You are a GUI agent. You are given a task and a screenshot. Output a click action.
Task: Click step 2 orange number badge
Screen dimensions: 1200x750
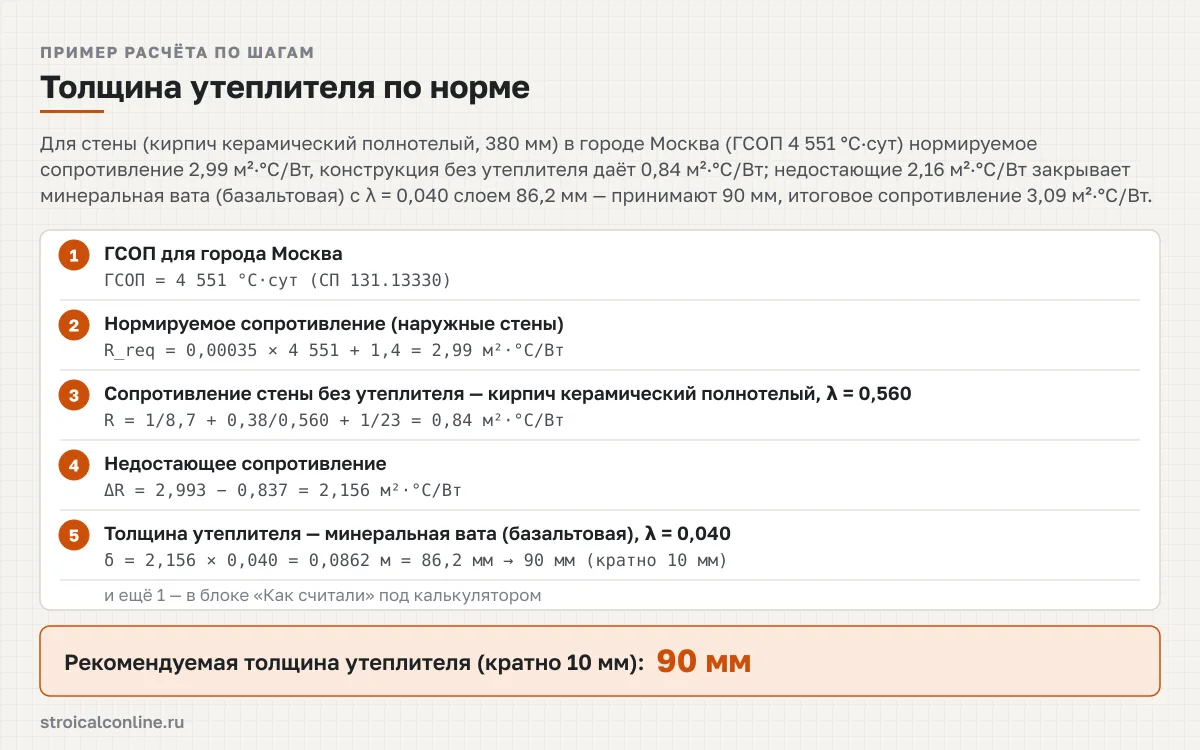click(x=74, y=326)
